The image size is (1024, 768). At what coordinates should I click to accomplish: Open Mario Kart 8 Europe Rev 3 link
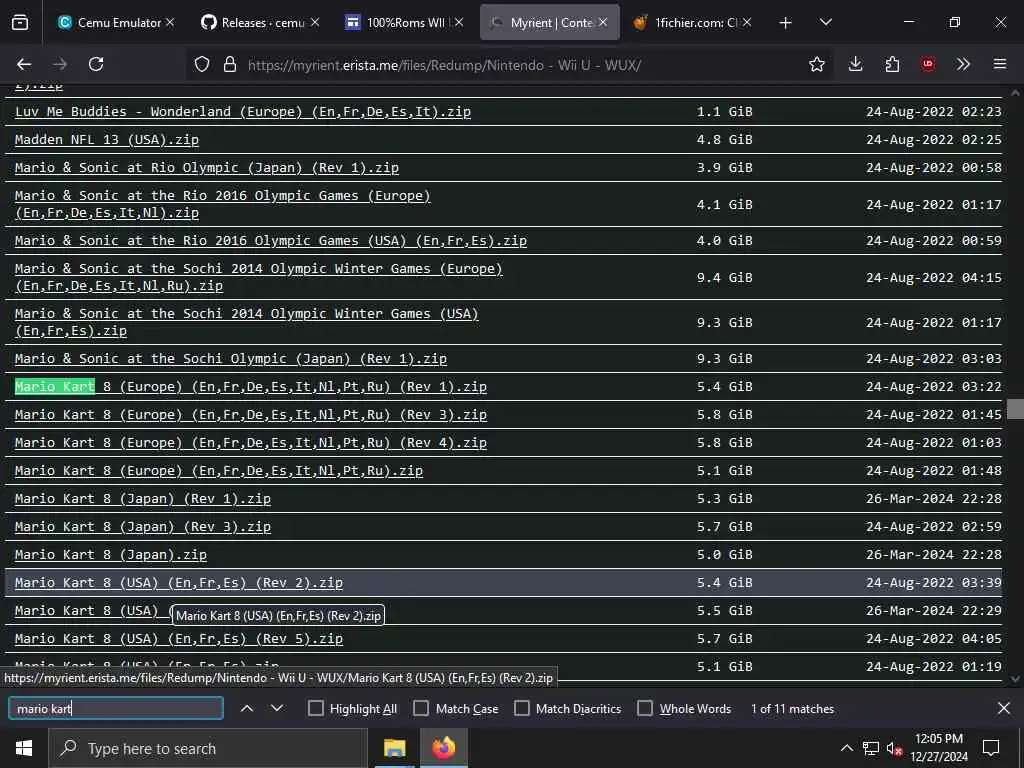click(251, 415)
